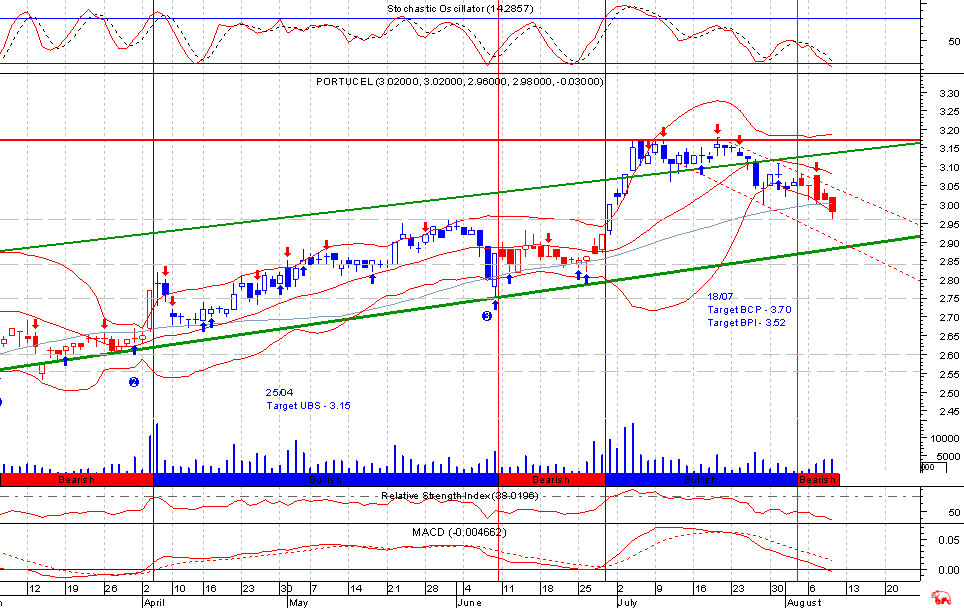Click the 0.00 MACD axis label
Viewport: 964px width, 608px height.
click(x=949, y=570)
